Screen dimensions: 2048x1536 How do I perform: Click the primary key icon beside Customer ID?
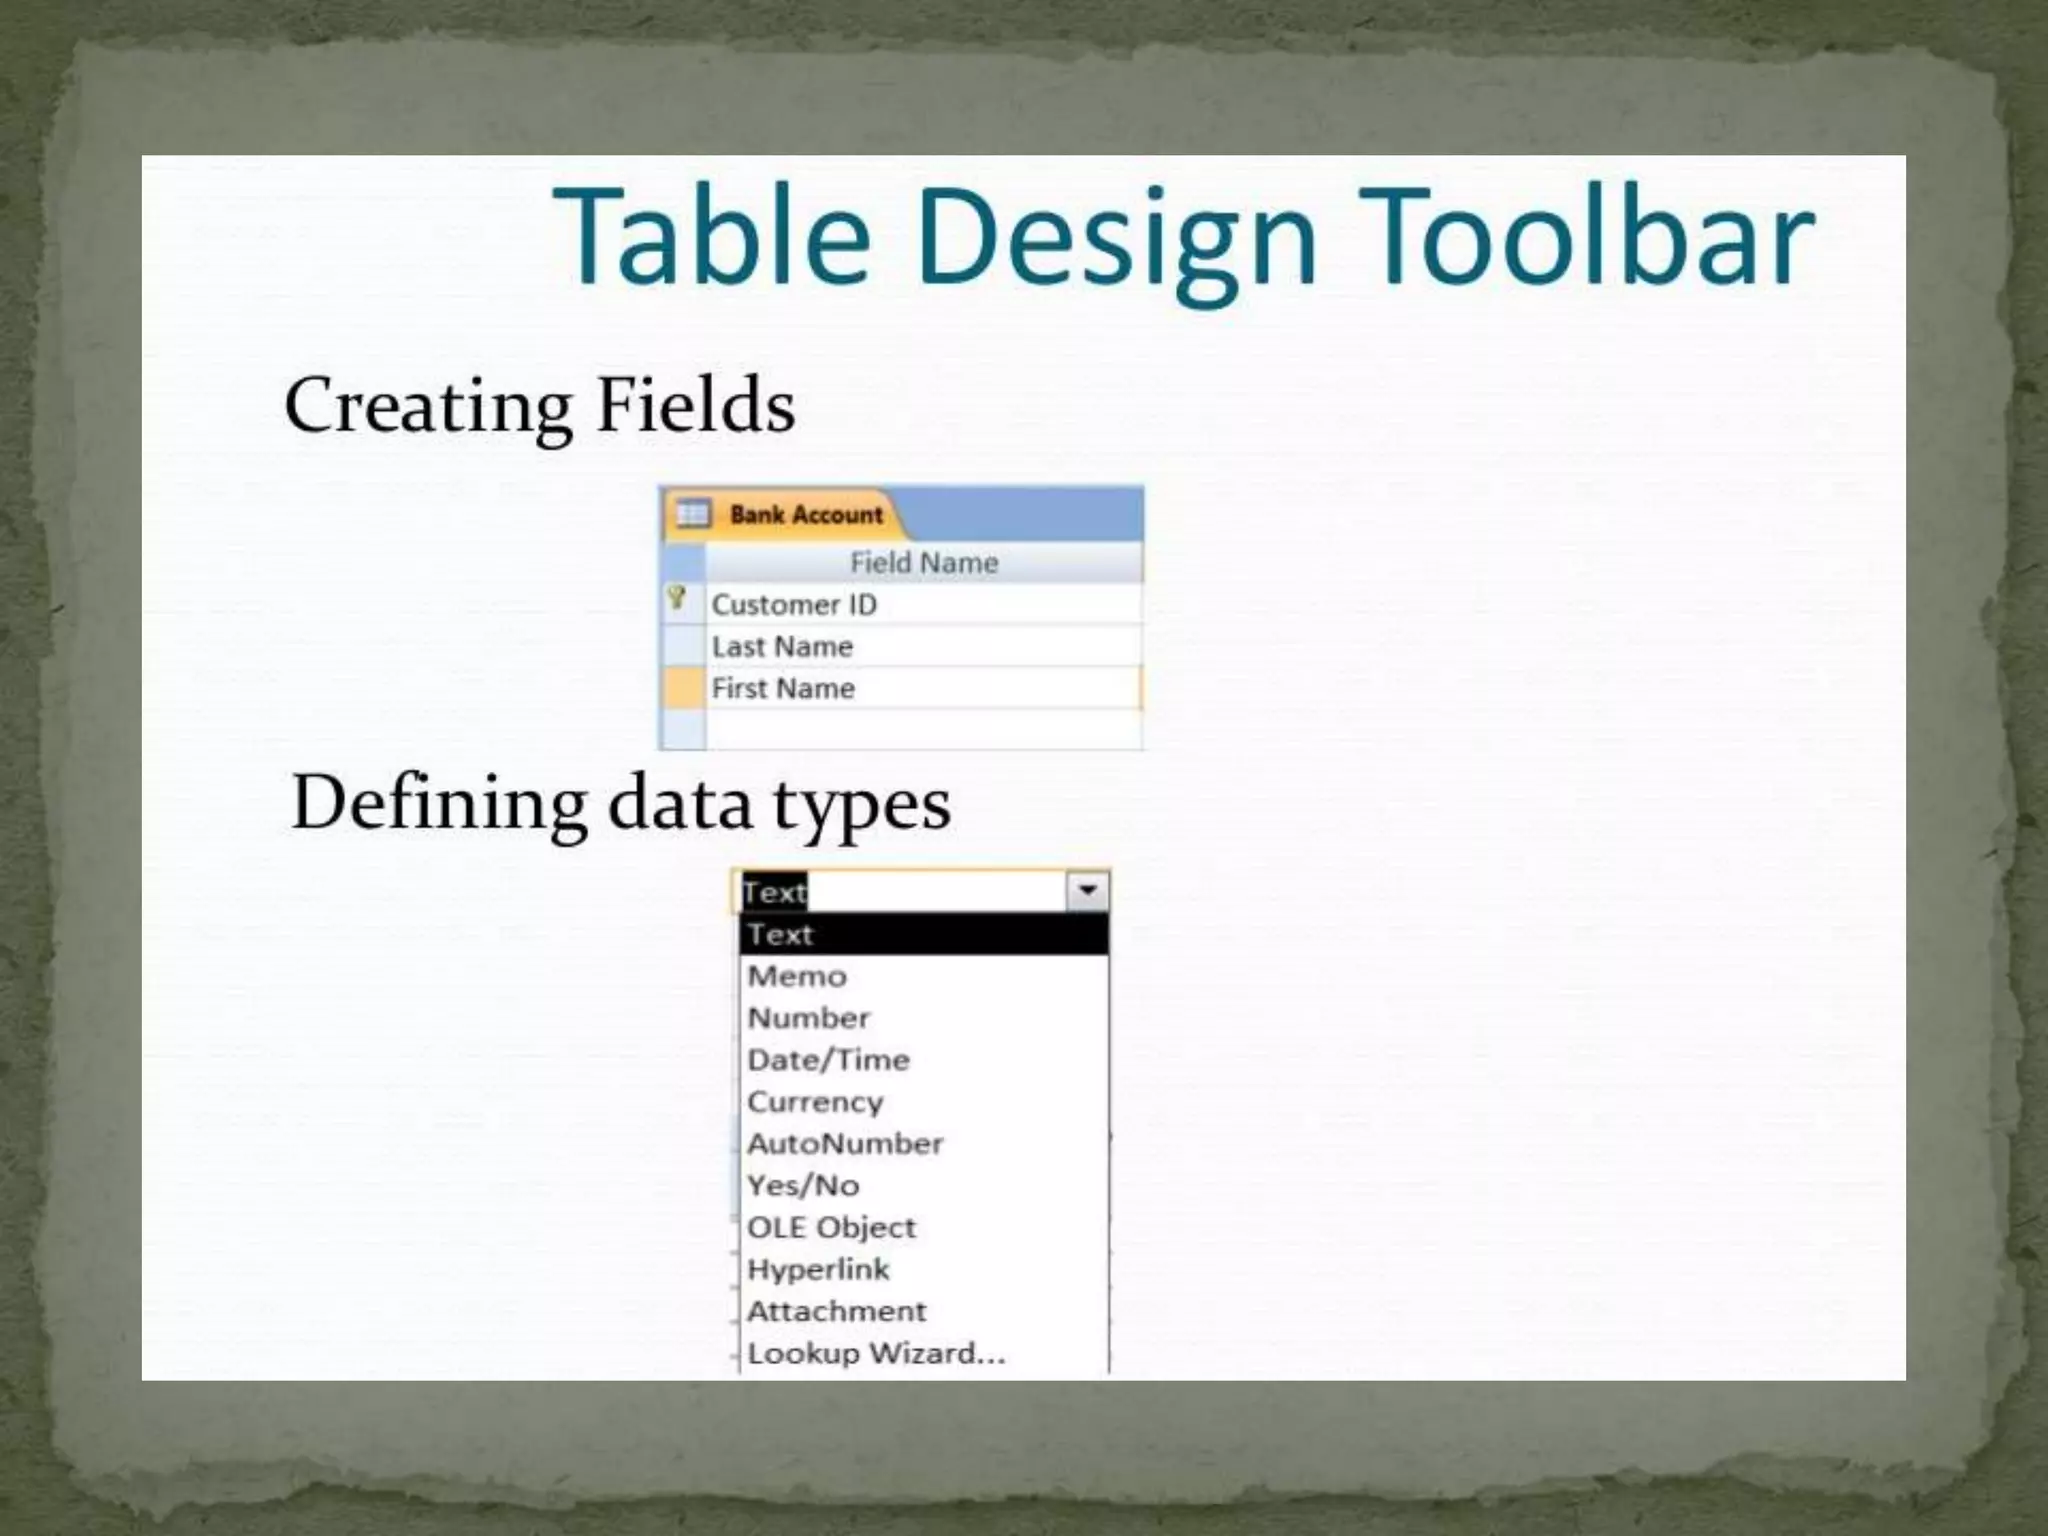[677, 600]
